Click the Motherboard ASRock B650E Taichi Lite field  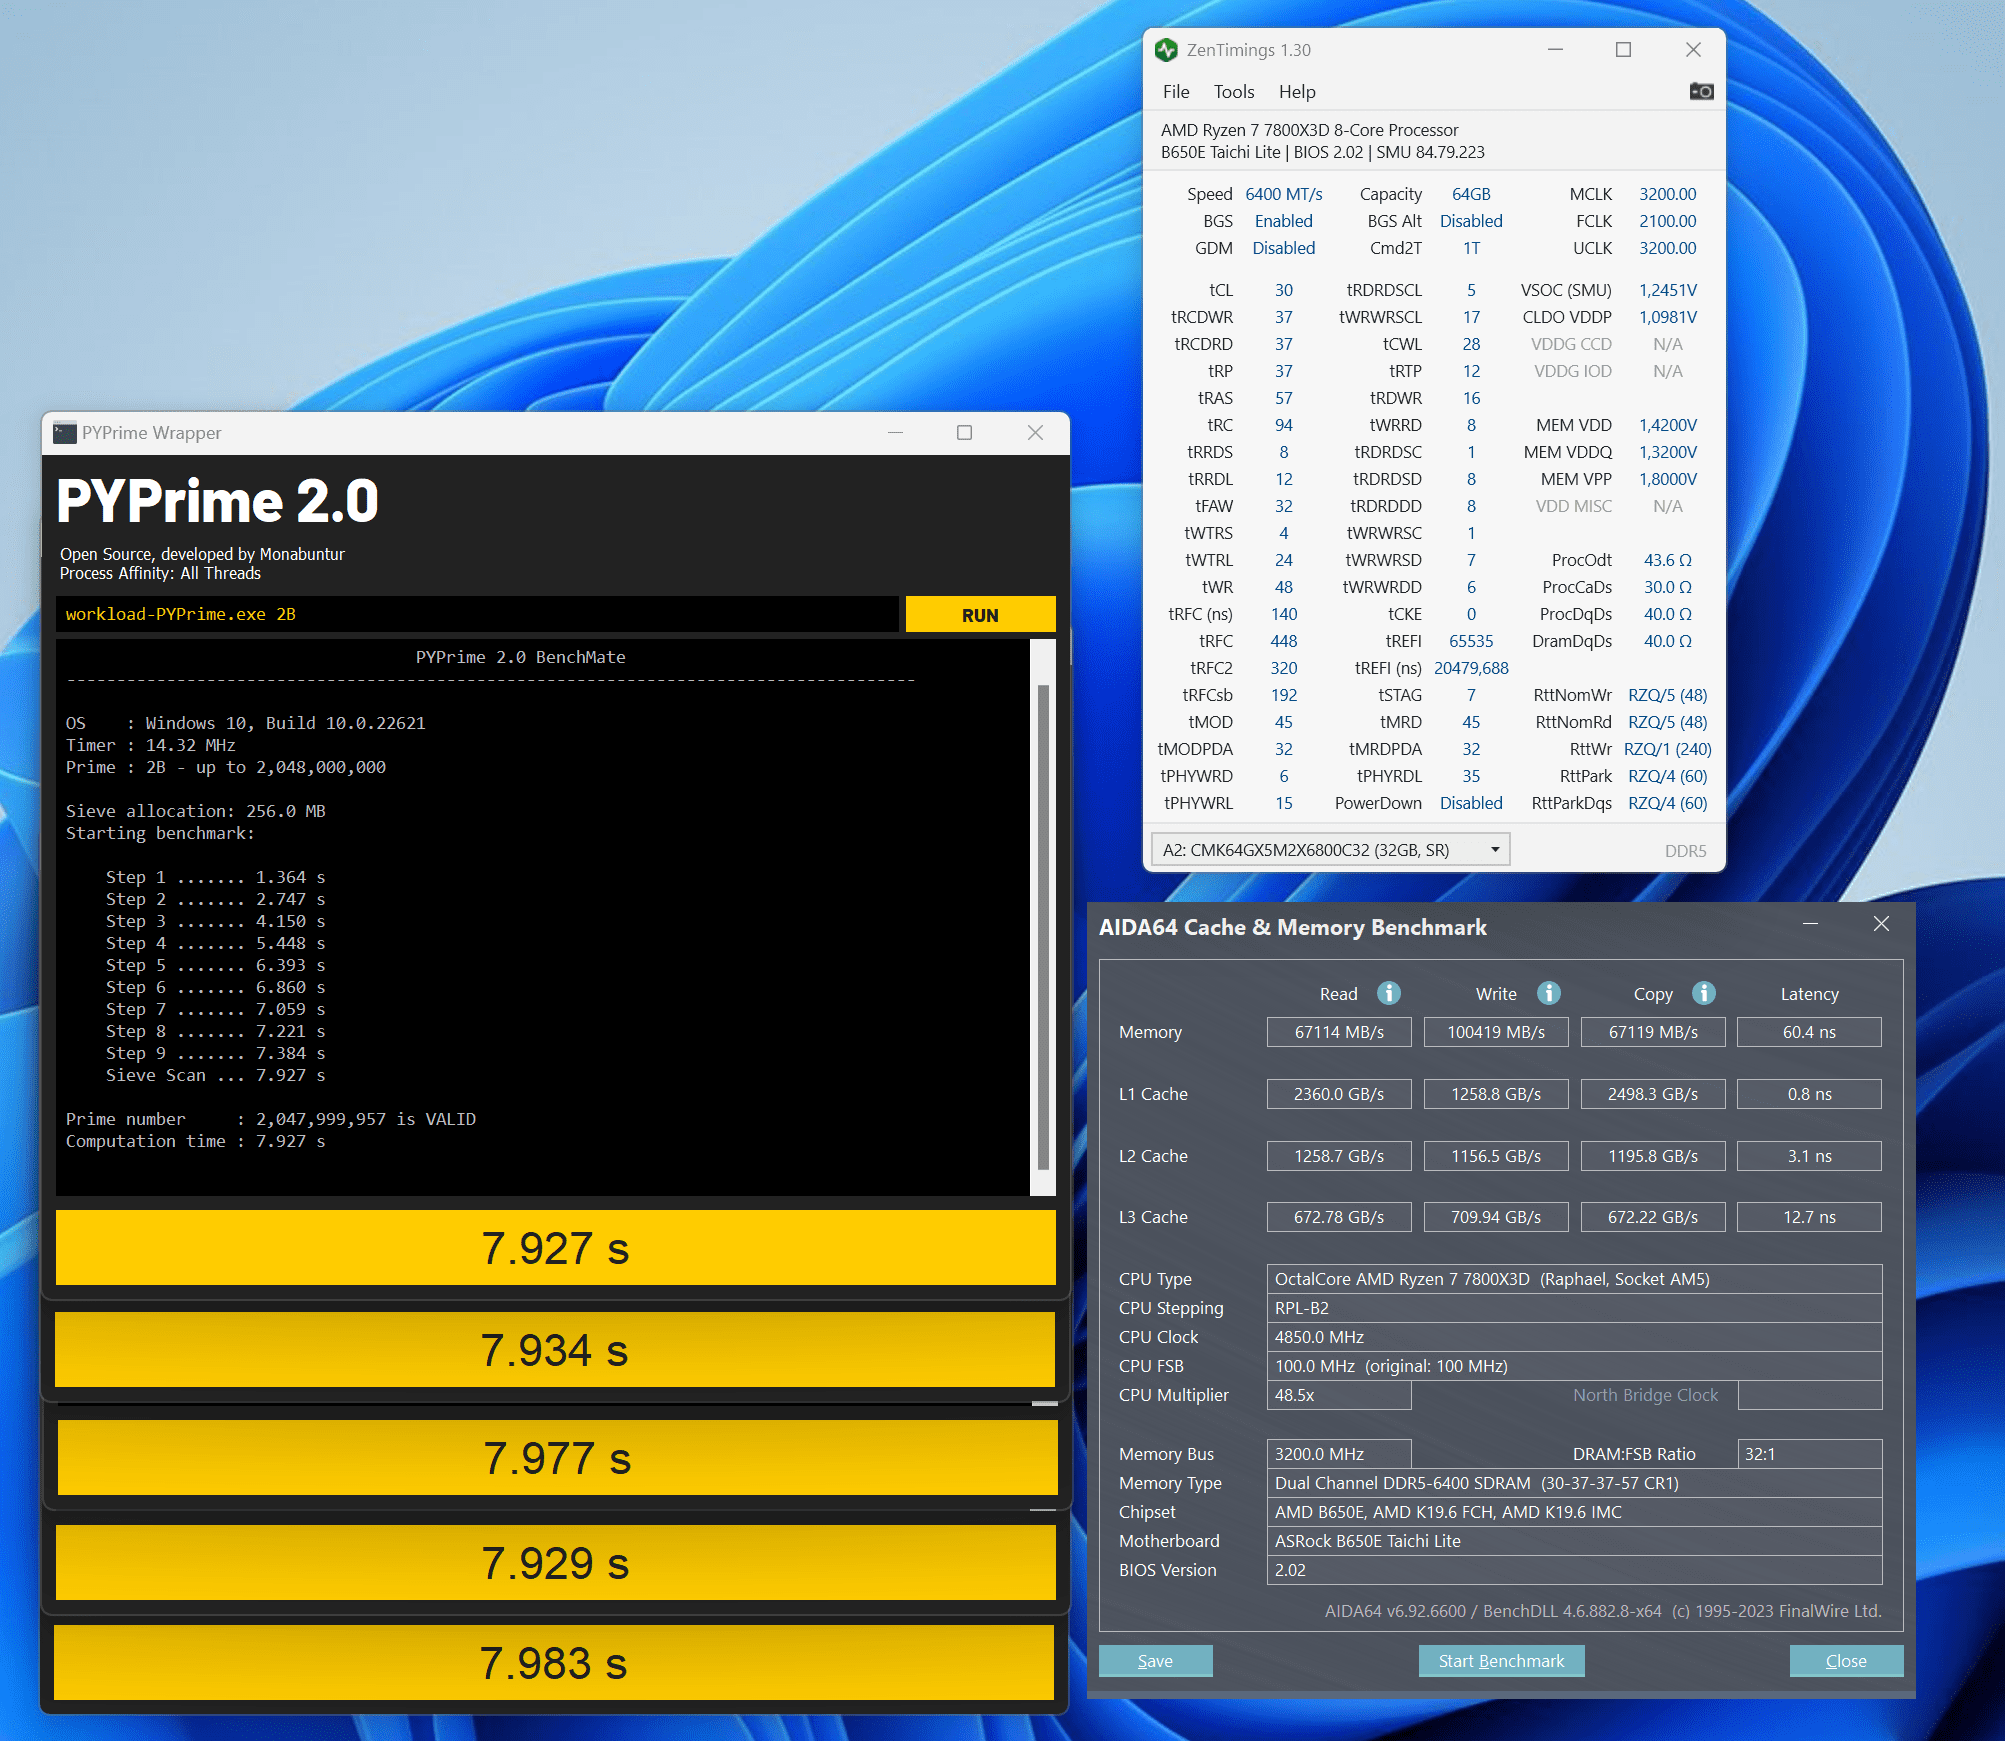pyautogui.click(x=1574, y=1541)
